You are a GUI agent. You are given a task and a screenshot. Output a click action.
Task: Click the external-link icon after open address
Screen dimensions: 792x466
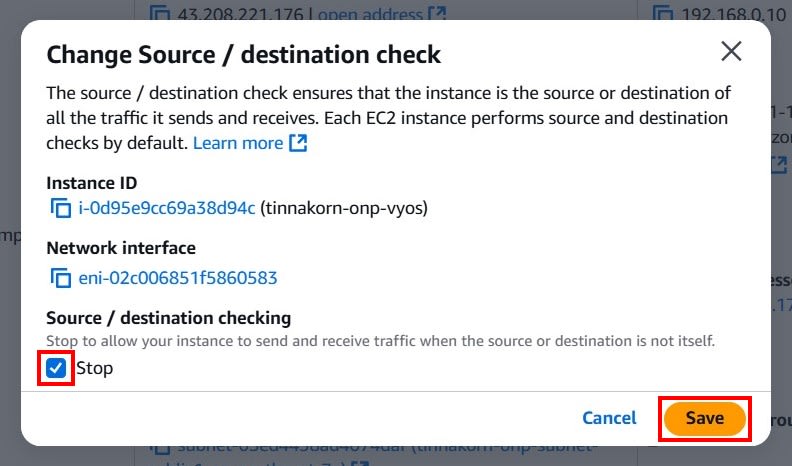point(437,13)
